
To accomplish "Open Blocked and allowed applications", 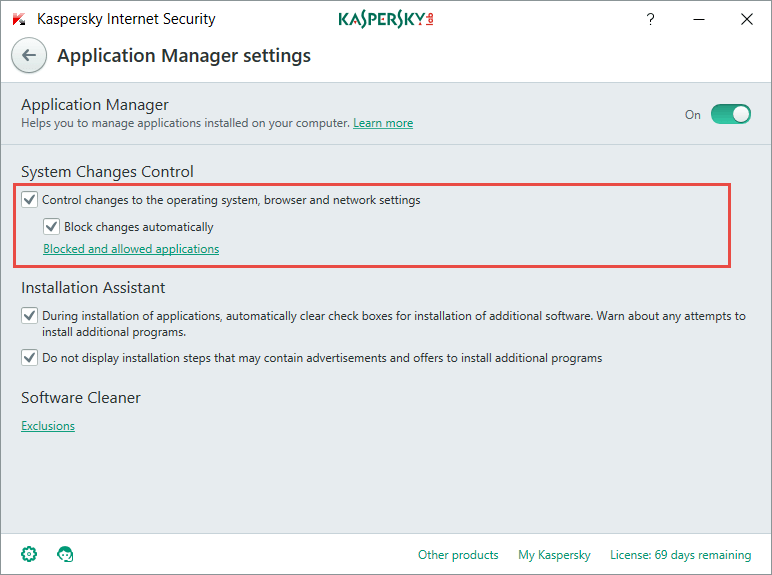I will pyautogui.click(x=131, y=249).
